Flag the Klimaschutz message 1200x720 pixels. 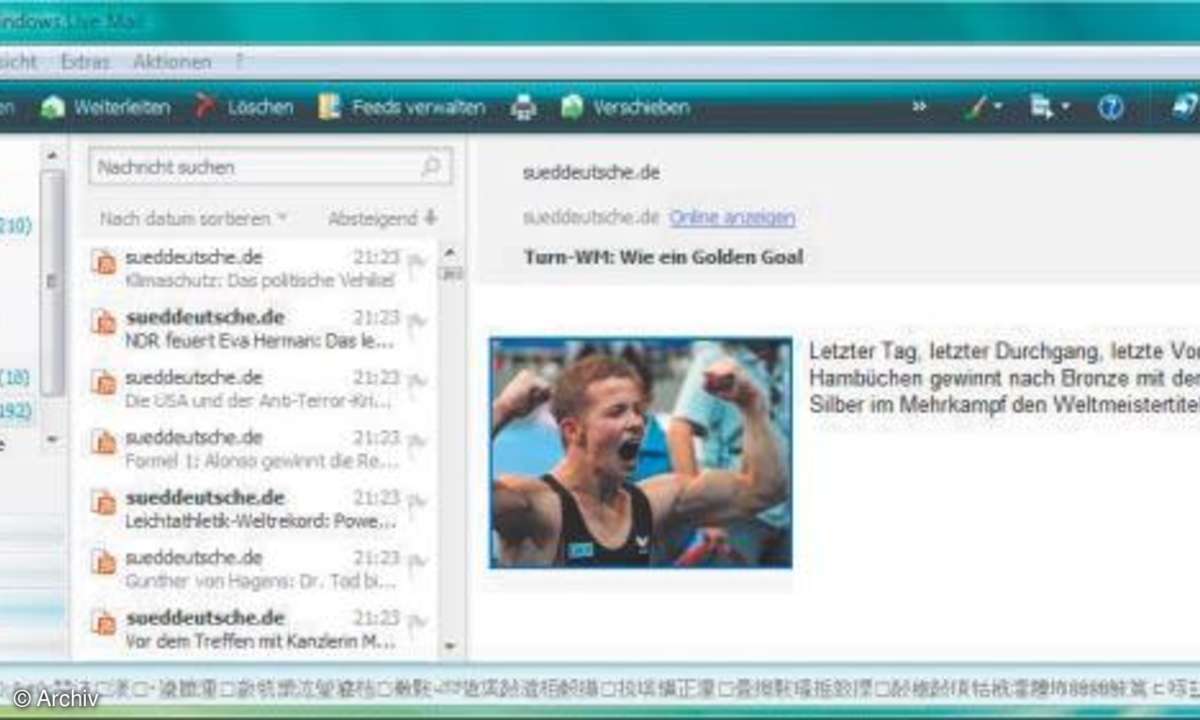pyautogui.click(x=416, y=263)
